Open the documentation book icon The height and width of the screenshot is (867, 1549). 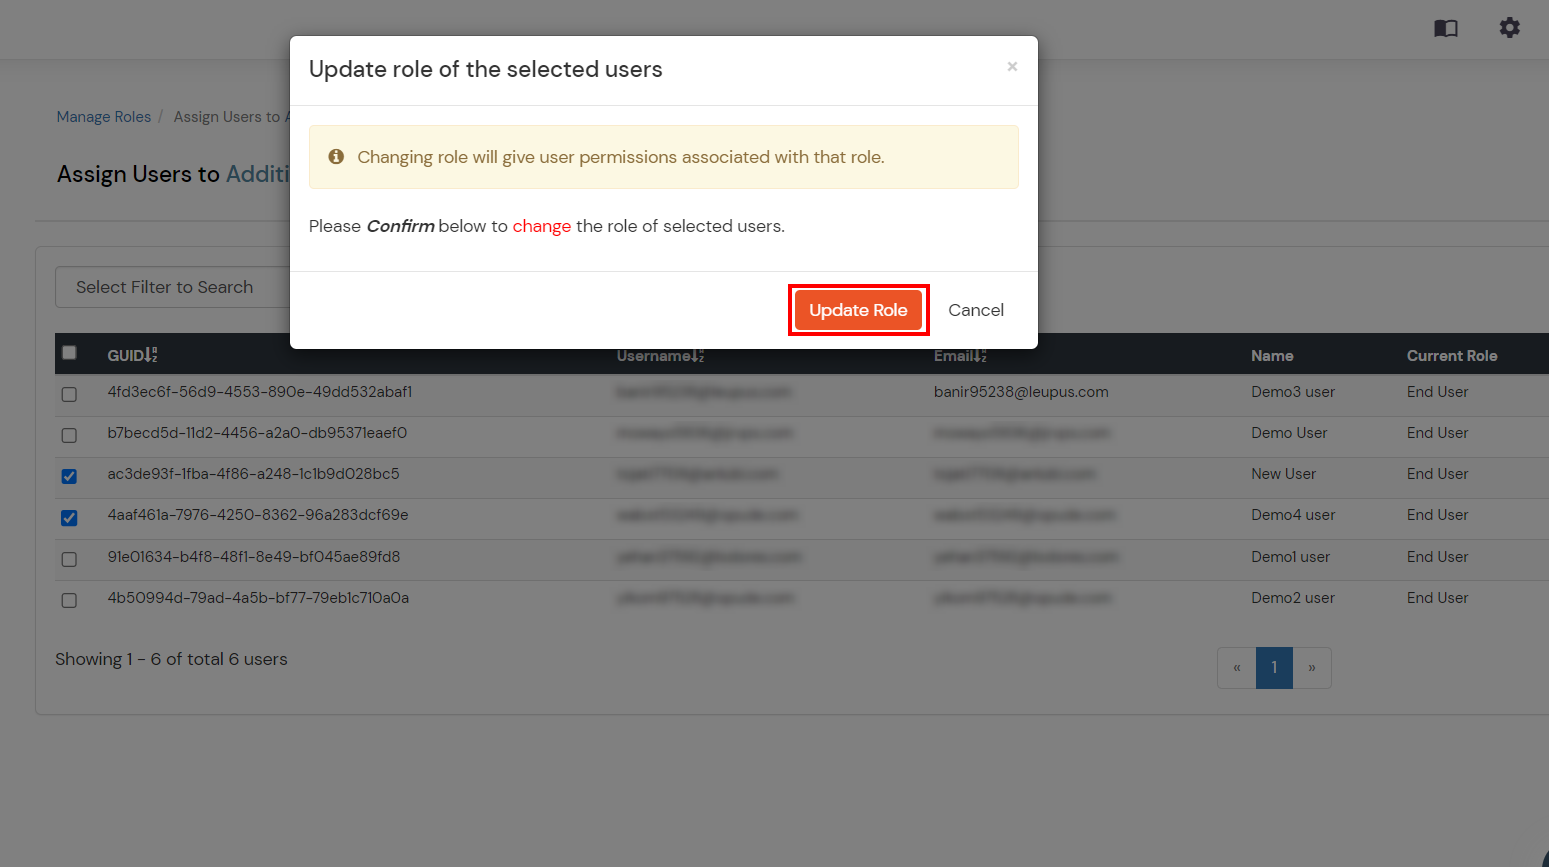point(1445,28)
